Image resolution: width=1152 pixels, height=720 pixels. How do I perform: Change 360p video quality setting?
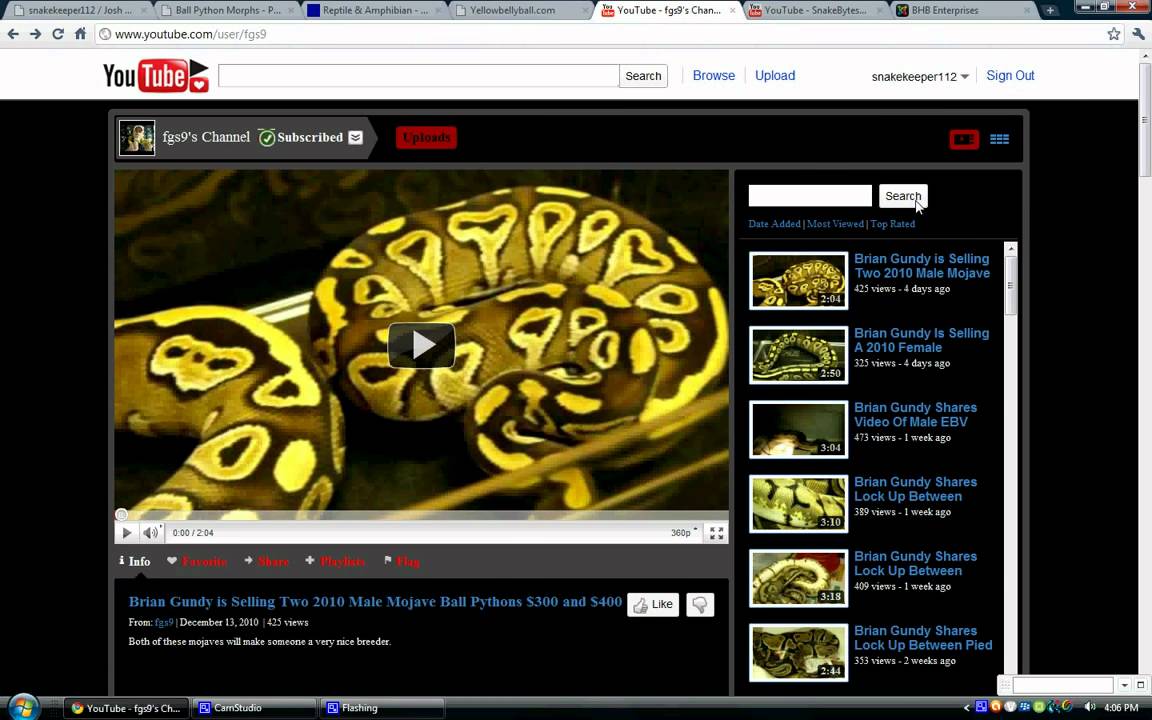[684, 533]
